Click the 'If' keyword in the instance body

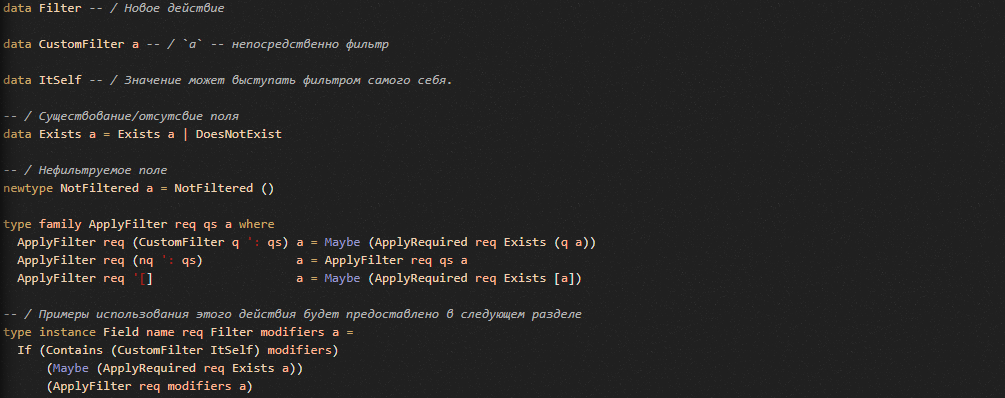pos(24,350)
